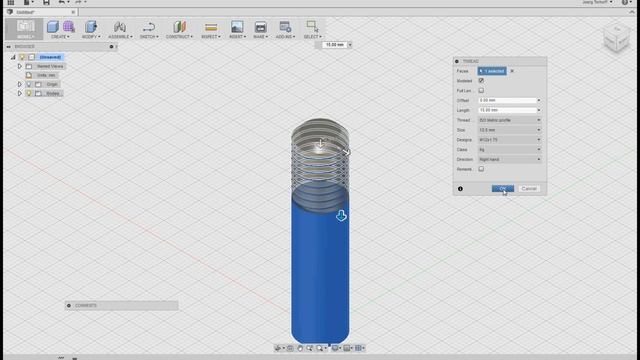Viewport: 640px width, 360px height.
Task: Expand the Bodies tree node
Action: pos(20,93)
